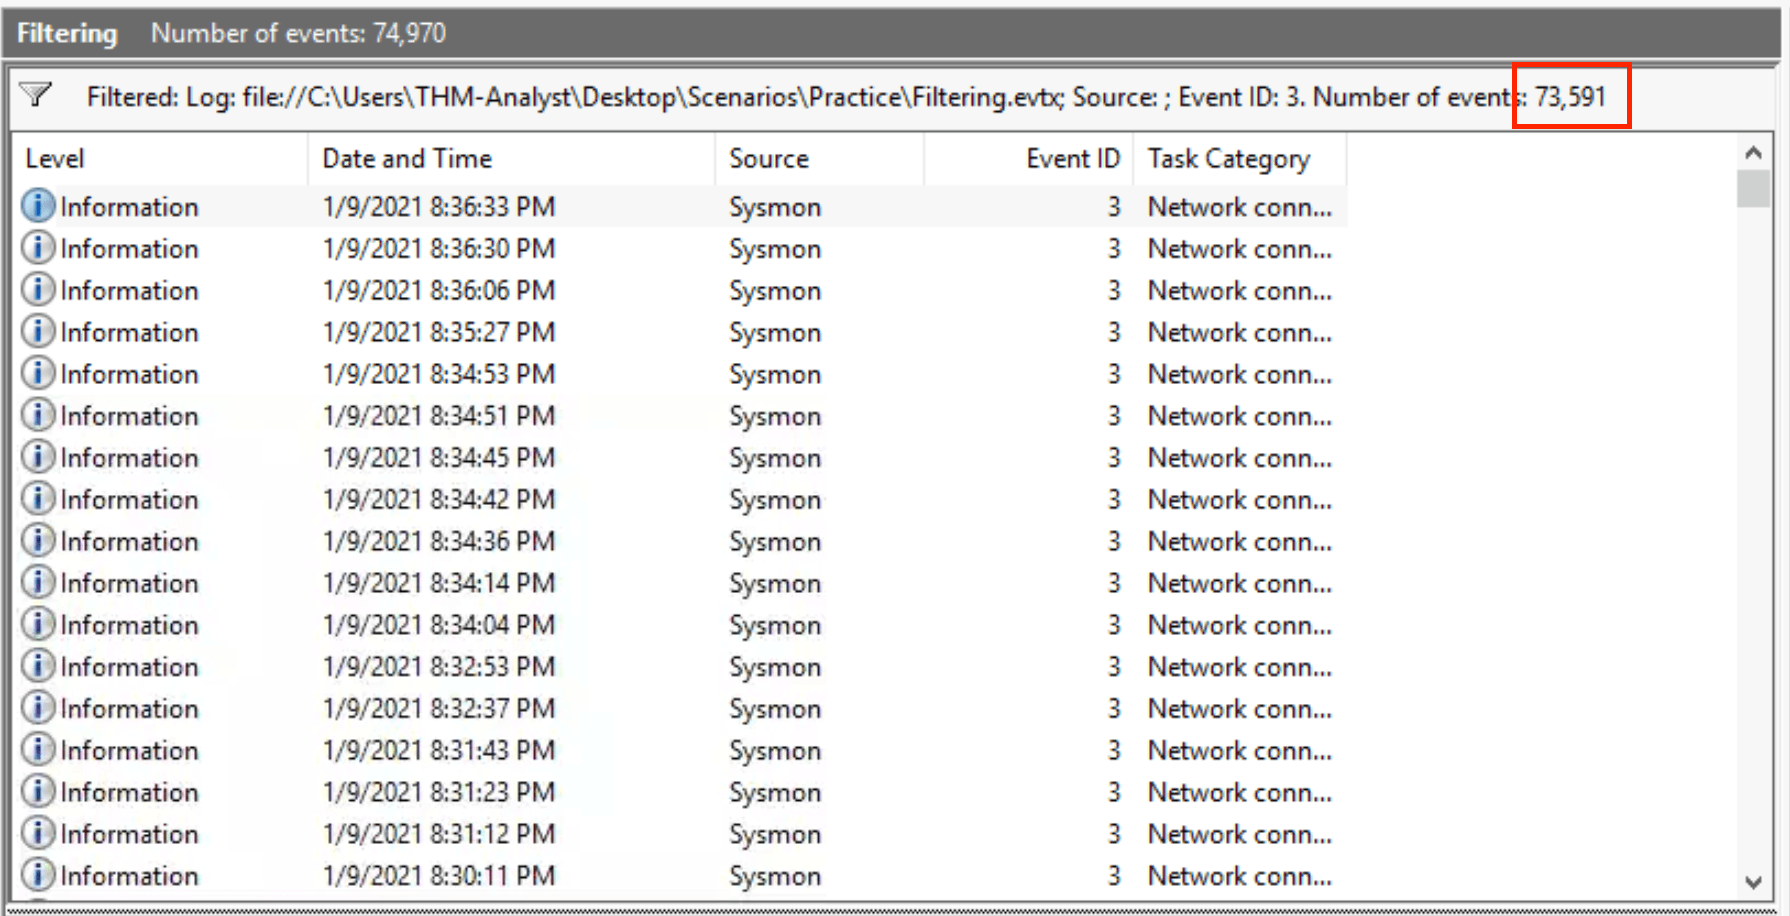1790x916 pixels.
Task: Click info icon of 8:34:04 PM event
Action: [38, 624]
